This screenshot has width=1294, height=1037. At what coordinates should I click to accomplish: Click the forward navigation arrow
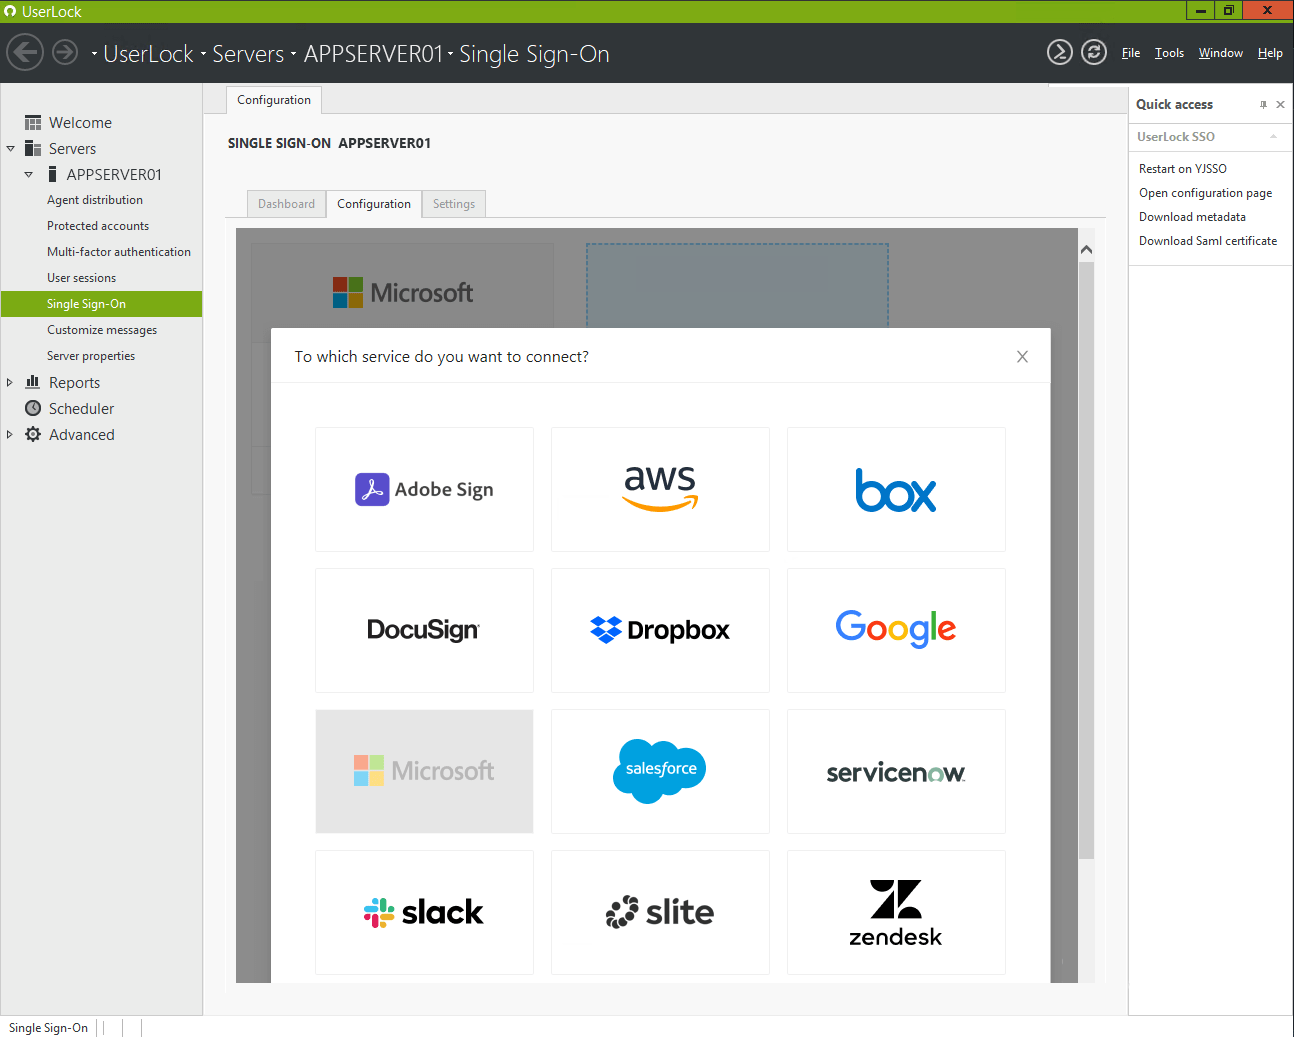[x=65, y=52]
